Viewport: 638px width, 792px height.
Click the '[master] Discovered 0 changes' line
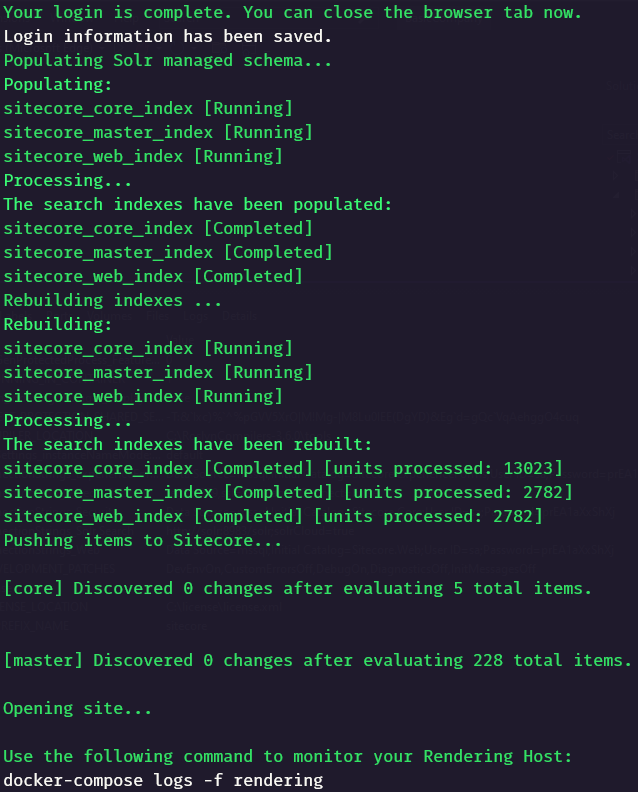(x=318, y=661)
